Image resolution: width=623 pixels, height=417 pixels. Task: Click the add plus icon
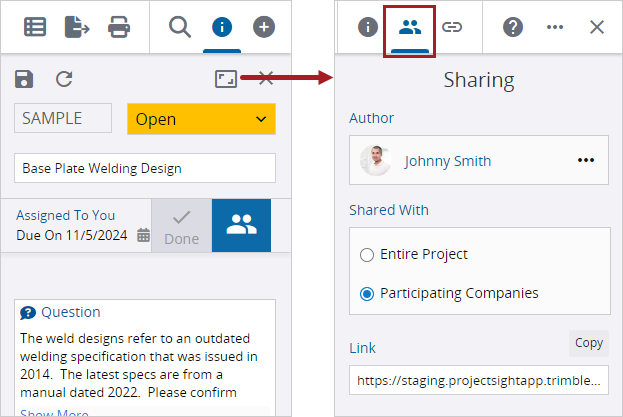pyautogui.click(x=264, y=27)
